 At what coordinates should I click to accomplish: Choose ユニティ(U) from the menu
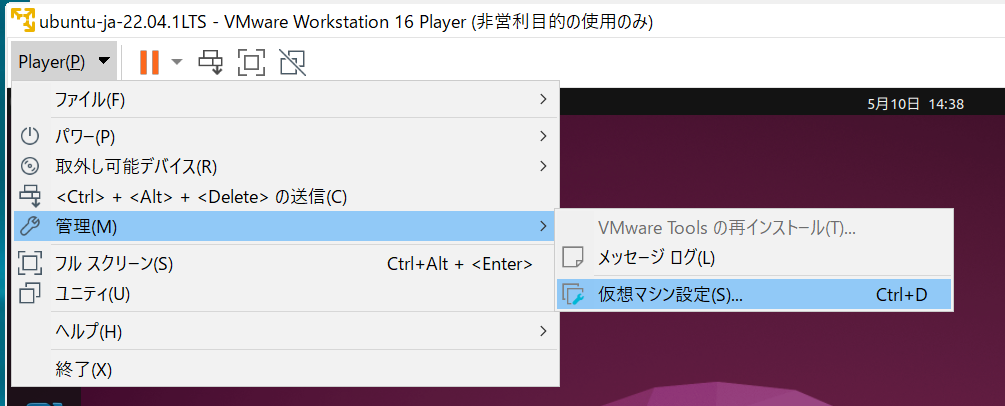286,294
